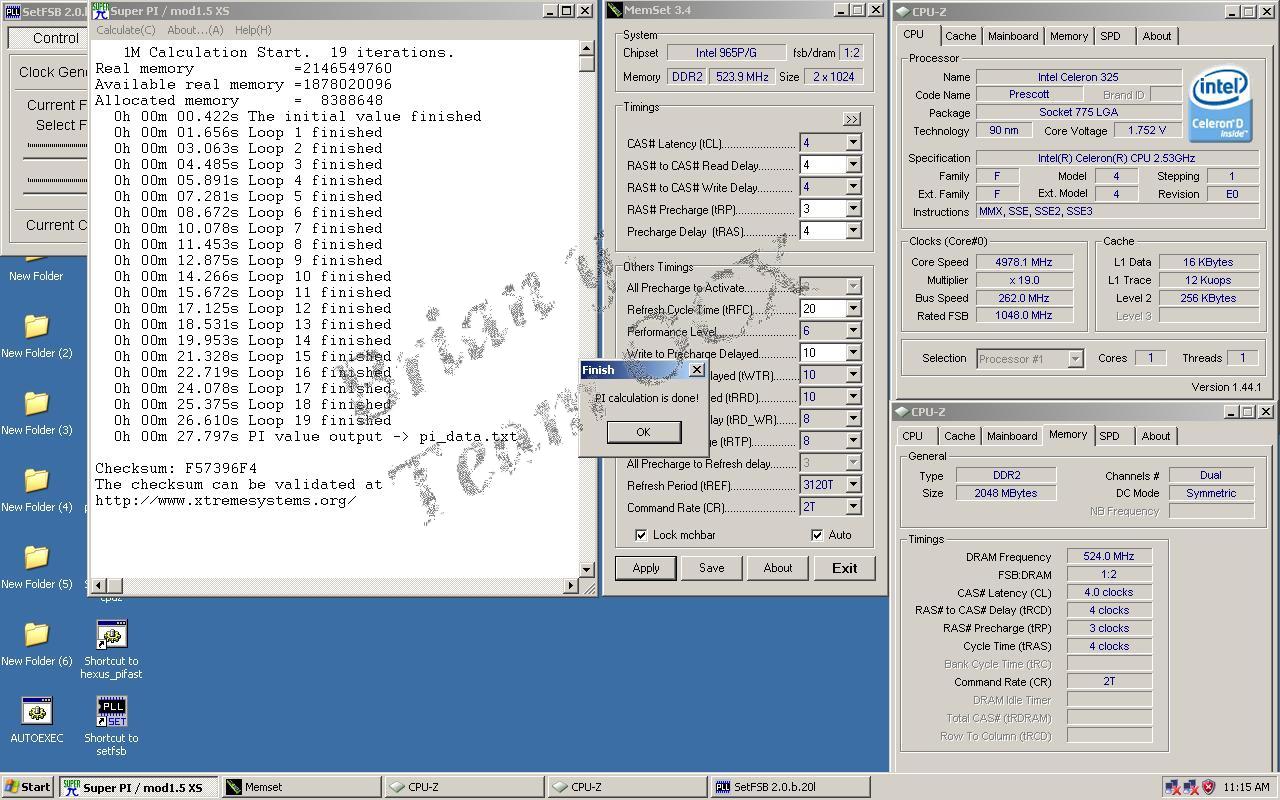Close the Finish dialog with X
The height and width of the screenshot is (800, 1280).
point(697,370)
